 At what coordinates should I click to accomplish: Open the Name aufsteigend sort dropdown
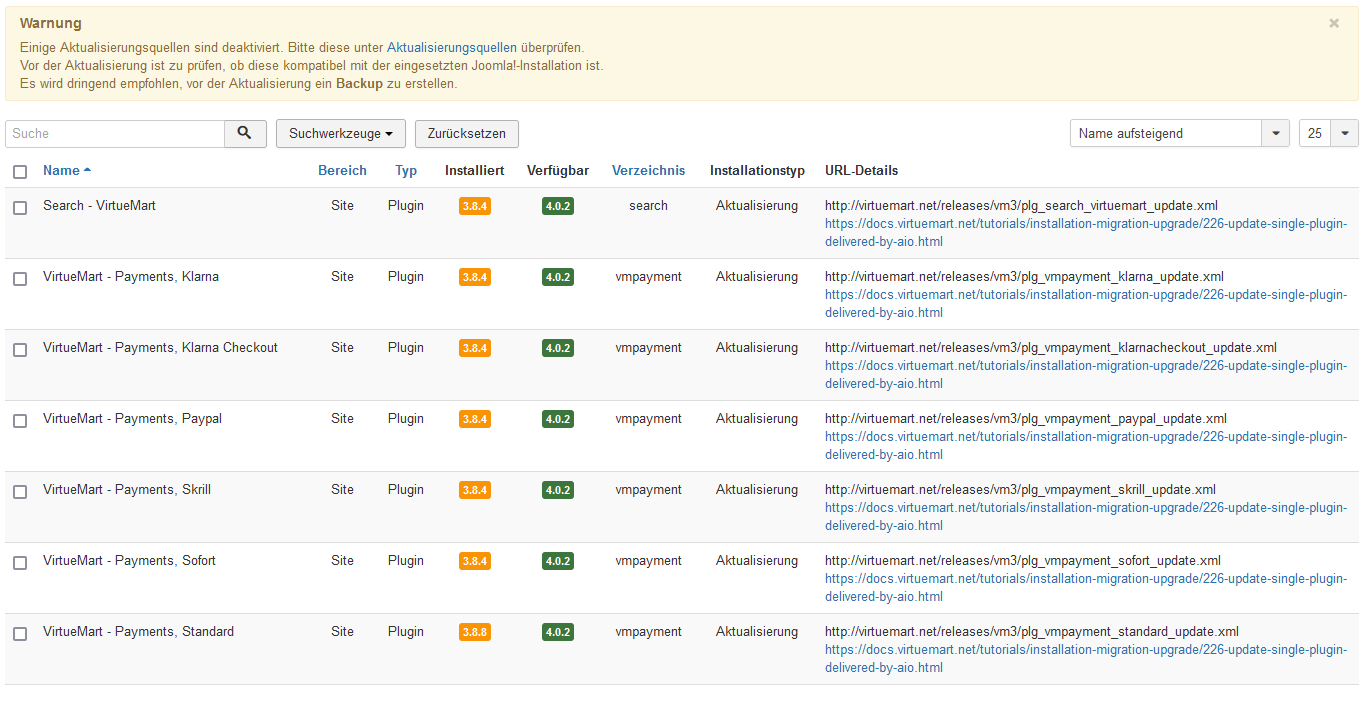point(1179,134)
